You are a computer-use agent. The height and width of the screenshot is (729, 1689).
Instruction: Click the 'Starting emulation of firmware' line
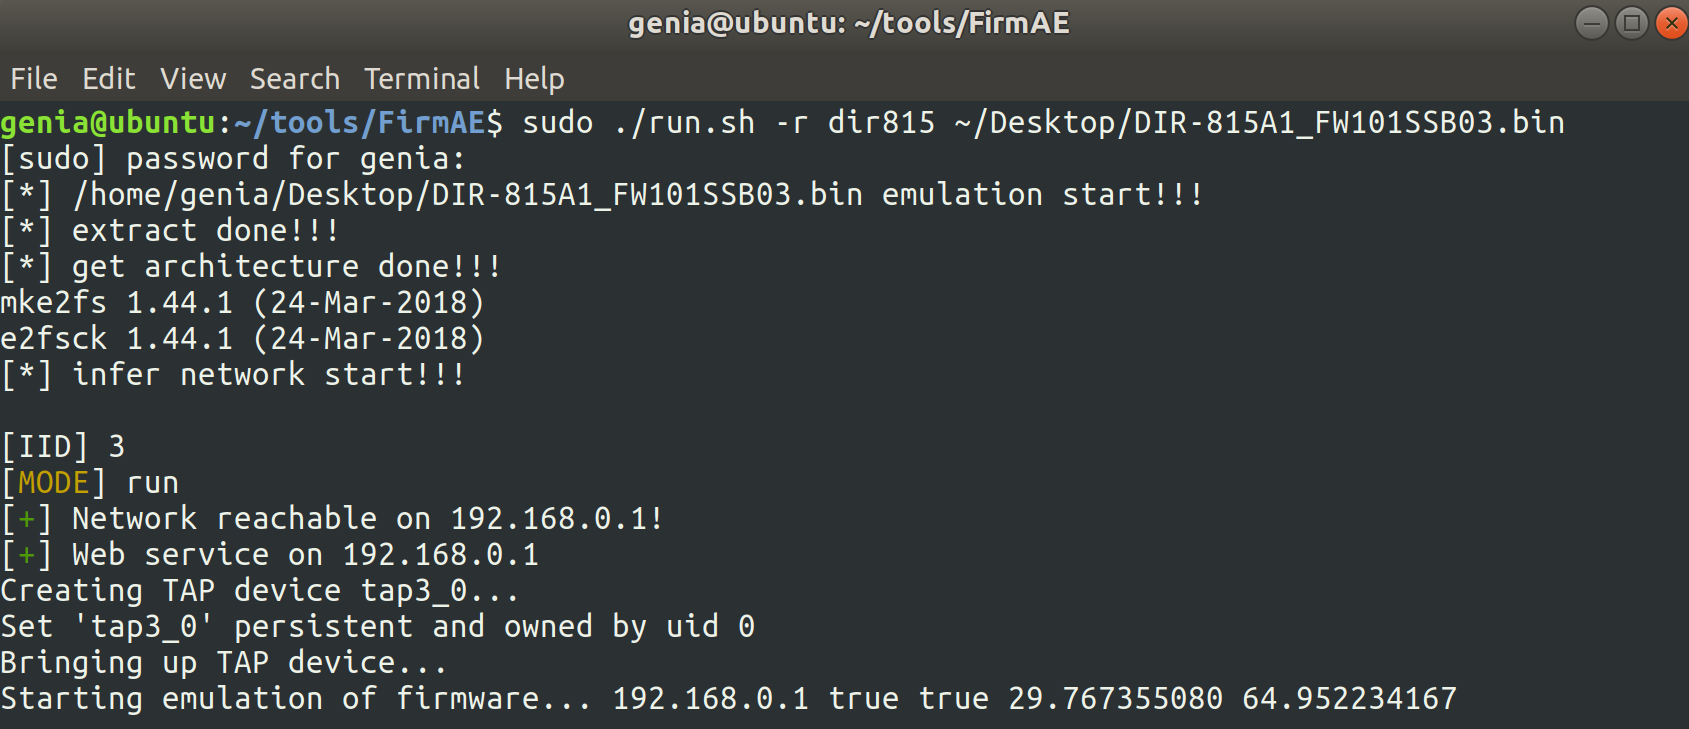pos(728,699)
